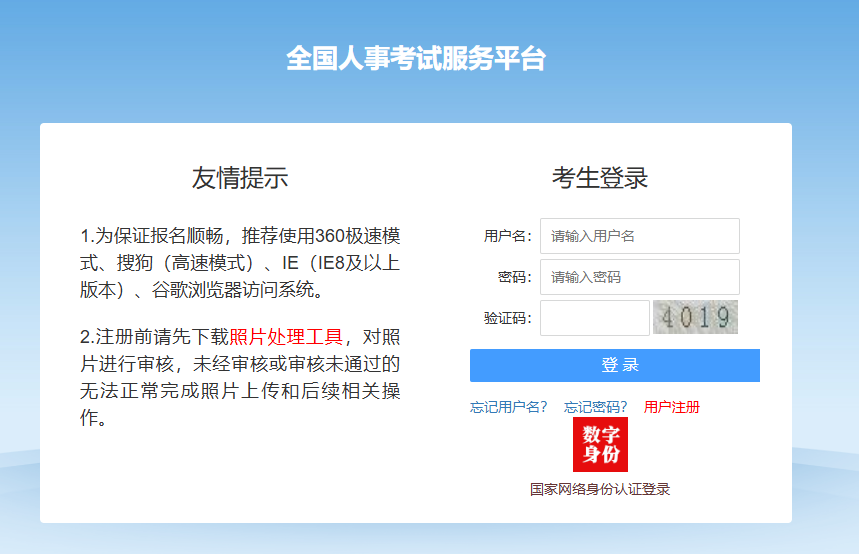
Task: Click the 验证码: field label
Action: point(507,318)
